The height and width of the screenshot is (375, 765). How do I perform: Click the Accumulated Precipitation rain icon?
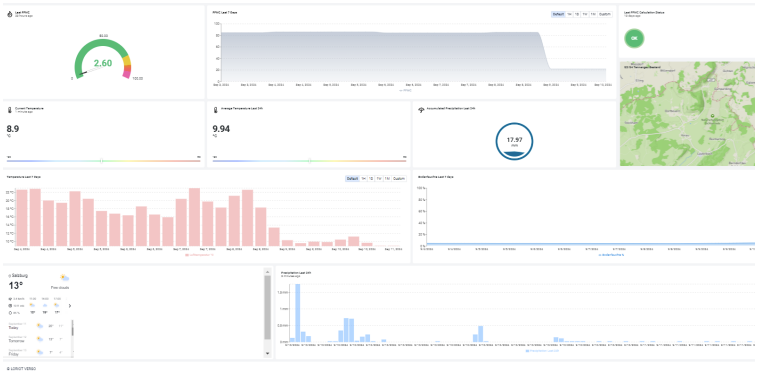pos(421,110)
